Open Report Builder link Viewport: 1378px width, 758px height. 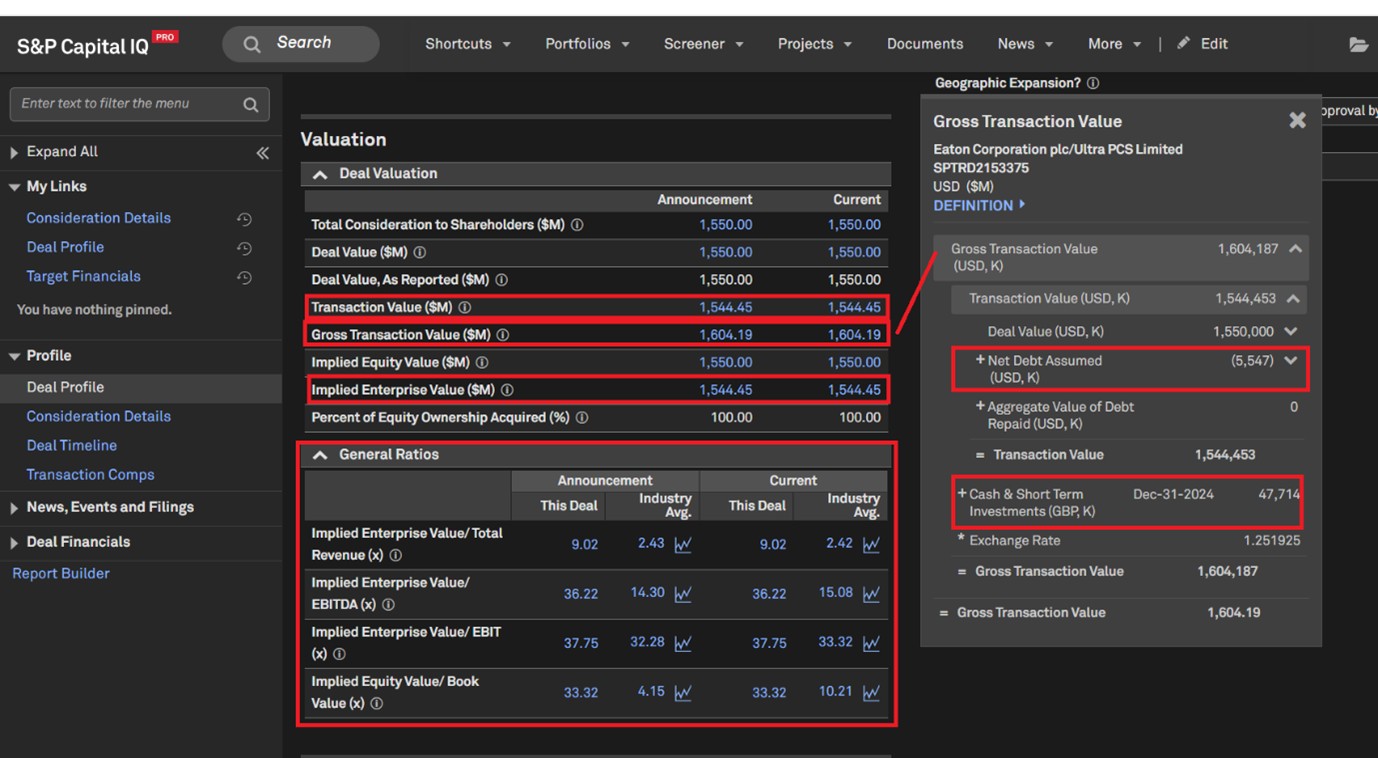[x=60, y=574]
